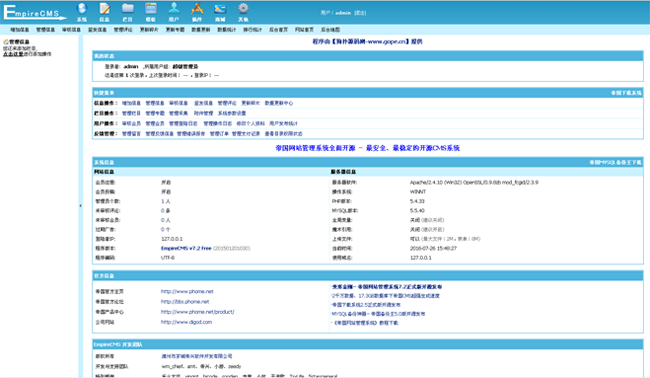The image size is (650, 378).
Task: Open the MYSQL备份神器 news link
Action: click(x=378, y=314)
